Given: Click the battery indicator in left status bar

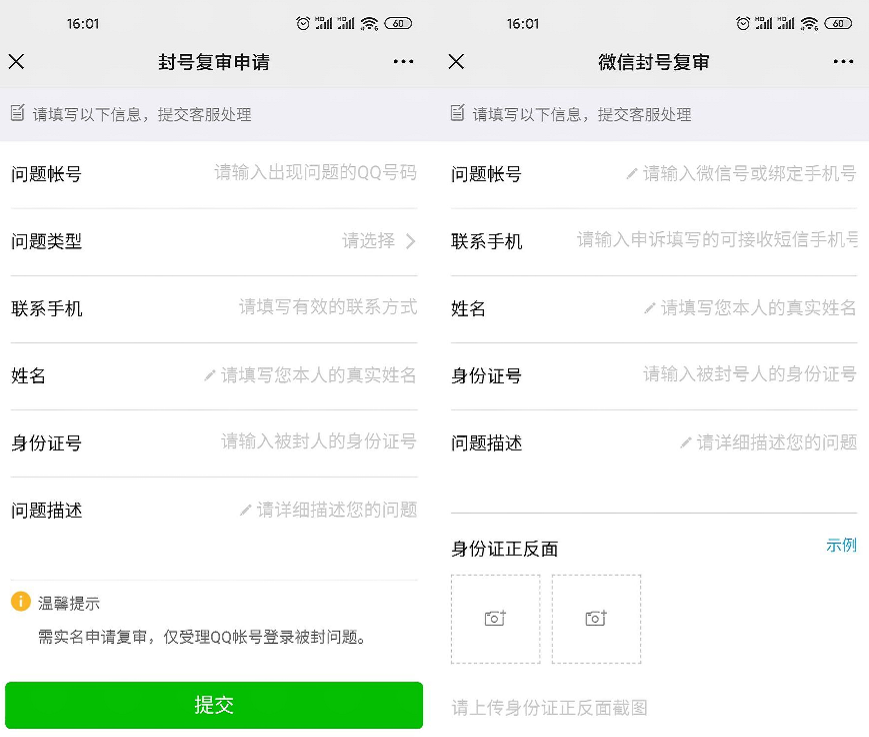Looking at the screenshot, I should click(398, 23).
